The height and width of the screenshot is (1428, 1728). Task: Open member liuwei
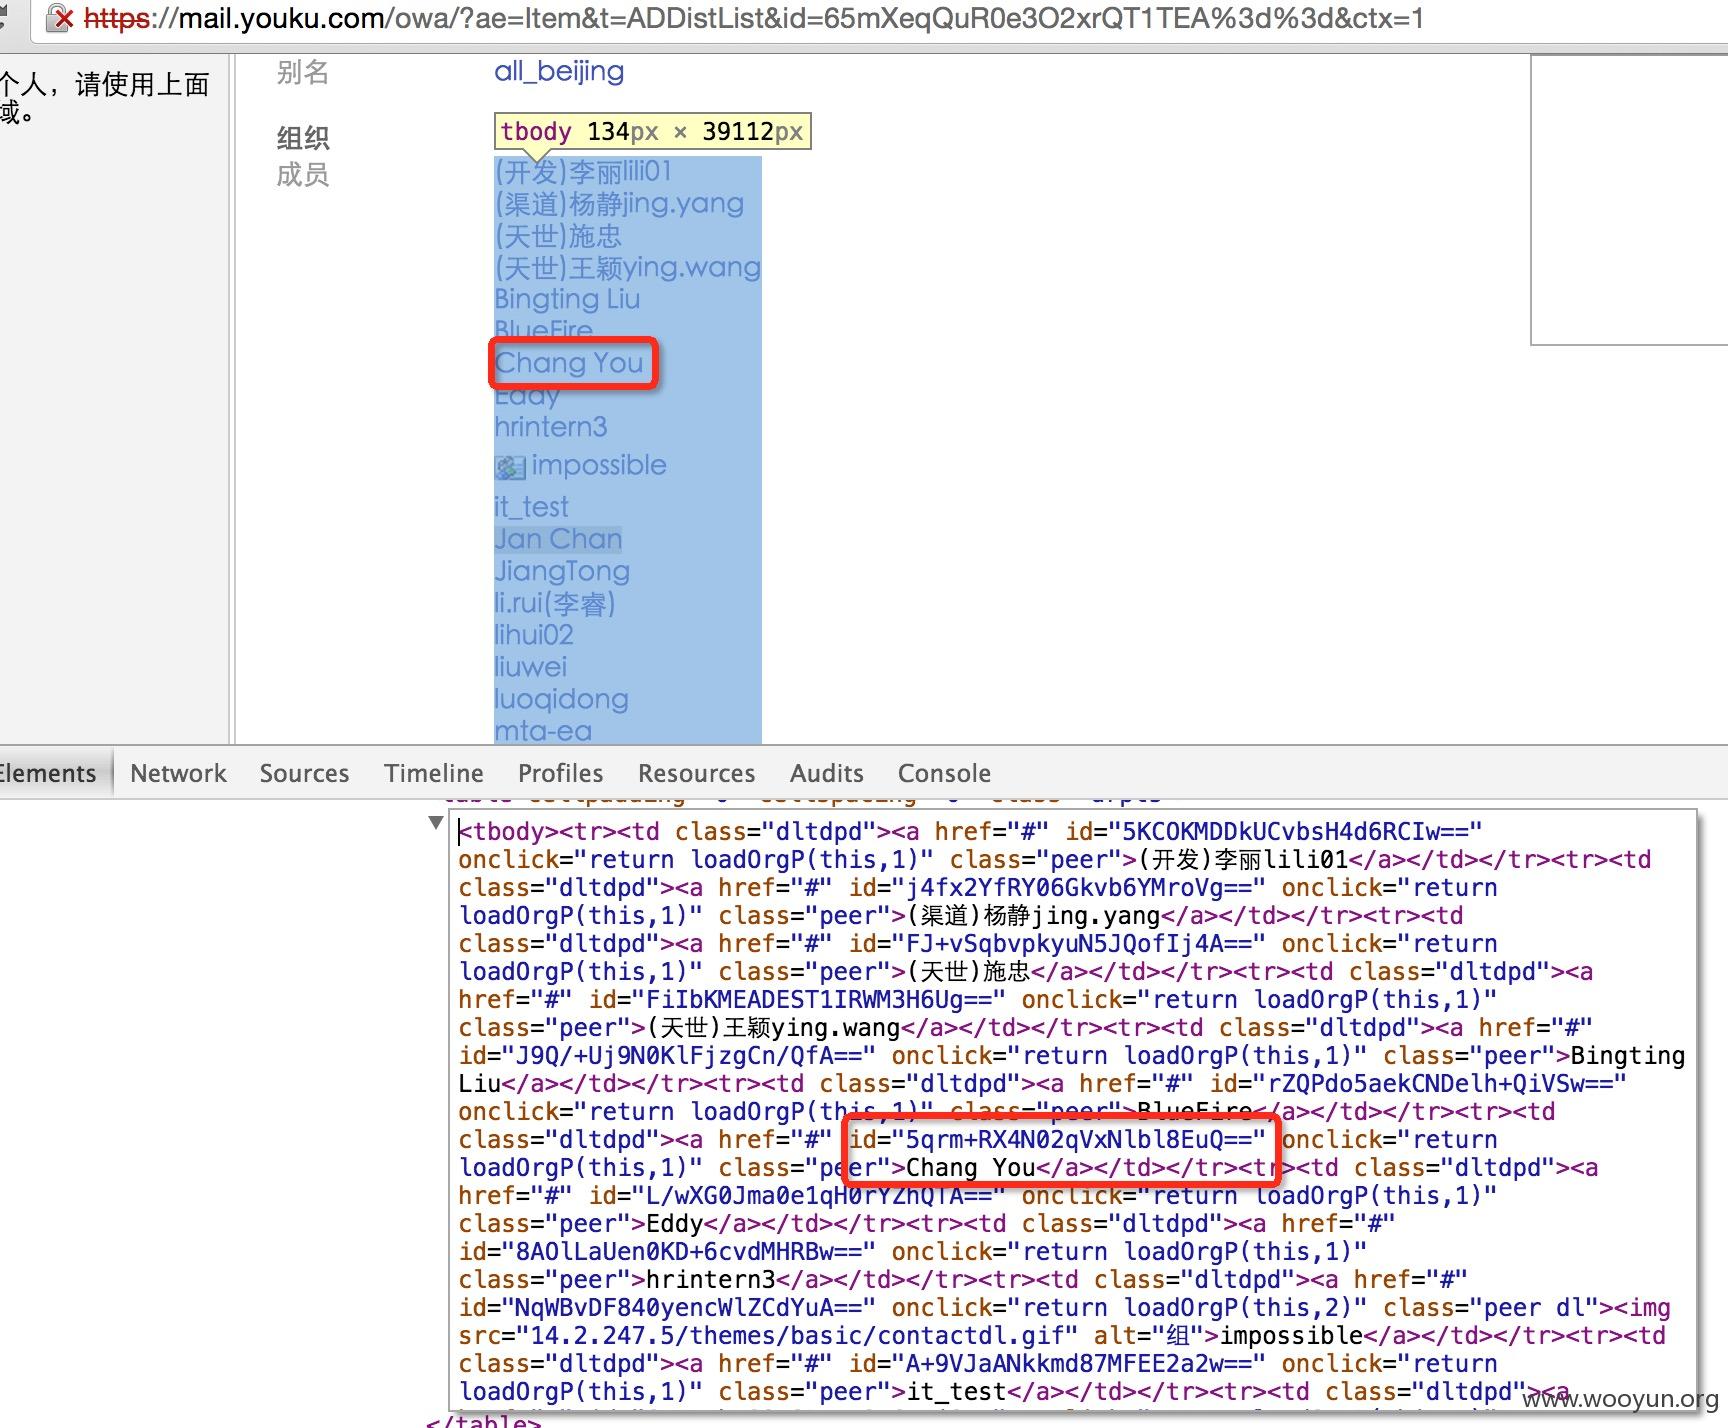click(x=531, y=667)
